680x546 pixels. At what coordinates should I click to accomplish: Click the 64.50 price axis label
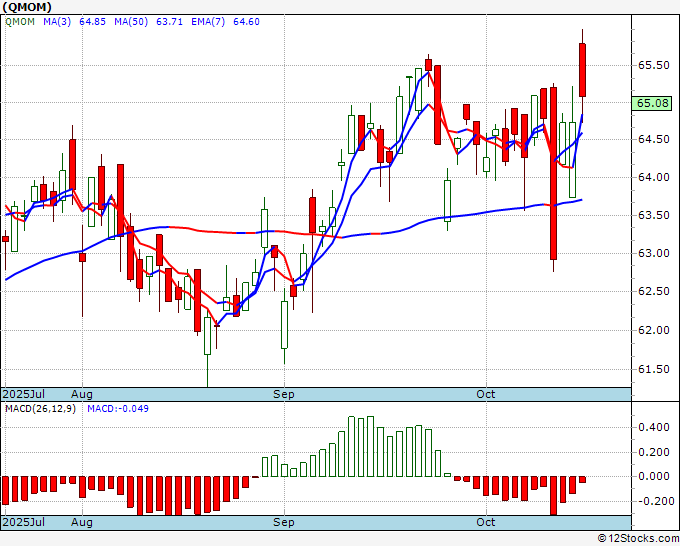click(654, 139)
